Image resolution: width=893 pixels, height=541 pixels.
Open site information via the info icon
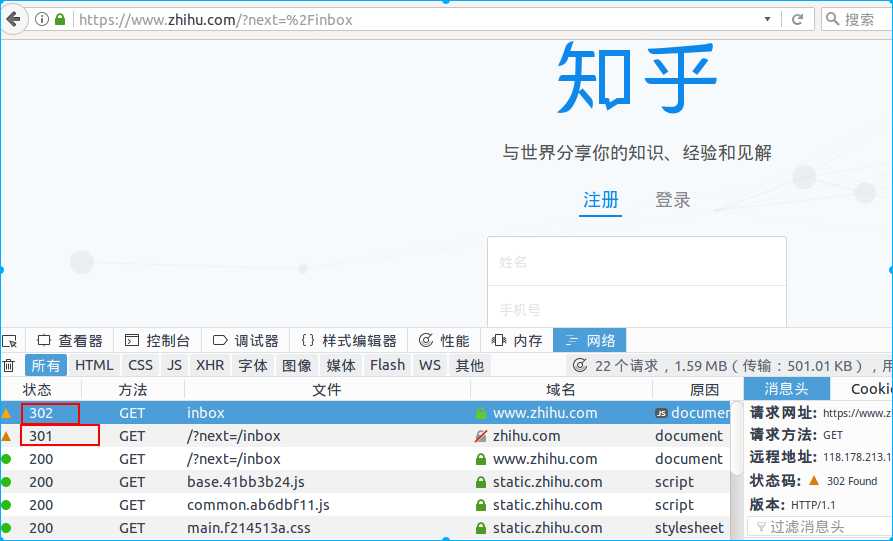point(42,19)
